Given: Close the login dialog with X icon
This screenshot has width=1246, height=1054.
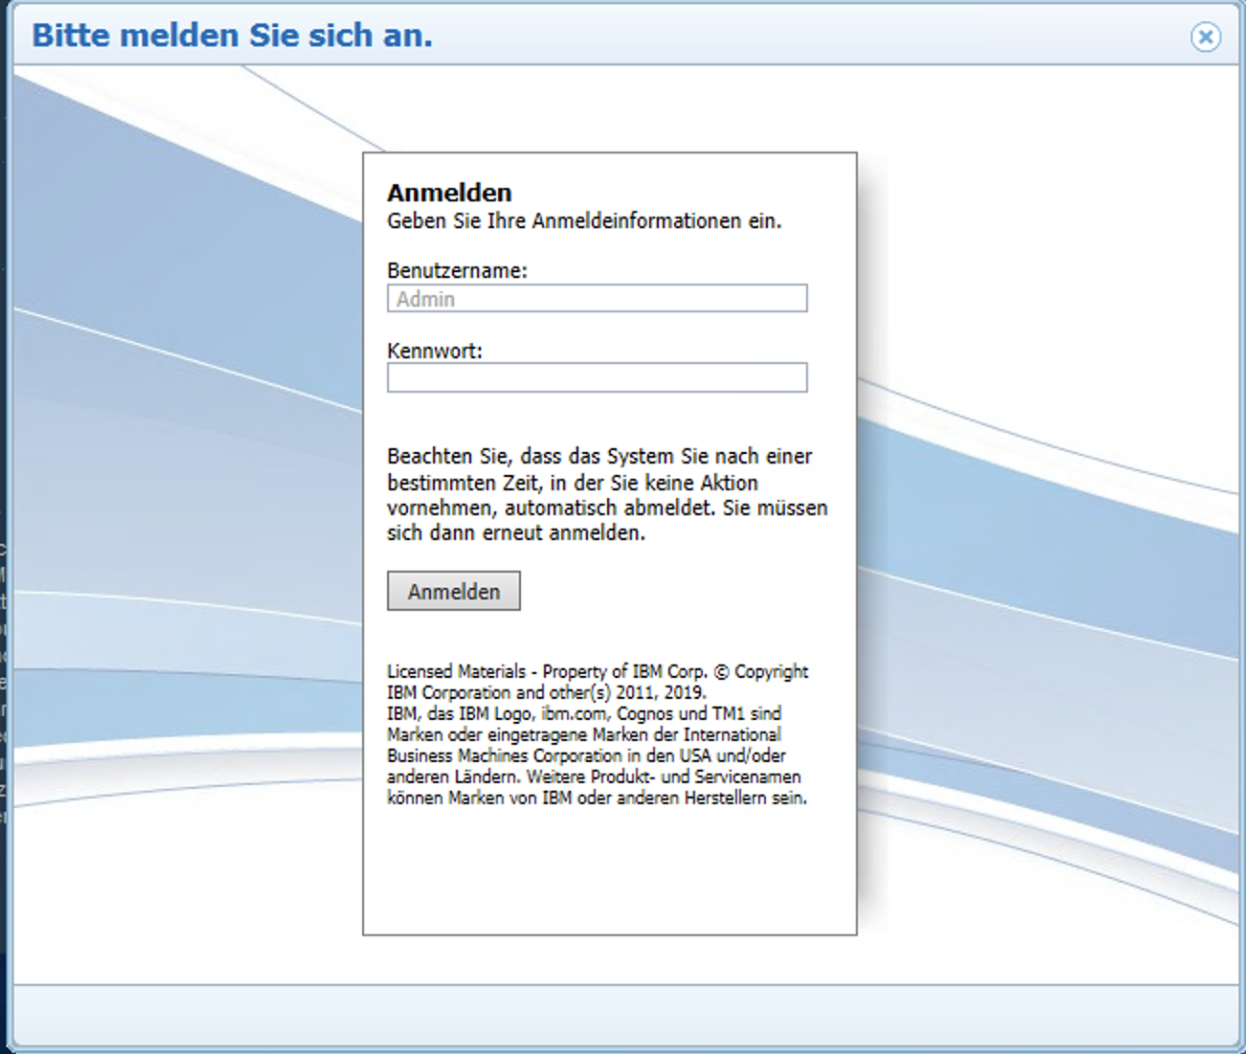Looking at the screenshot, I should pyautogui.click(x=1205, y=37).
